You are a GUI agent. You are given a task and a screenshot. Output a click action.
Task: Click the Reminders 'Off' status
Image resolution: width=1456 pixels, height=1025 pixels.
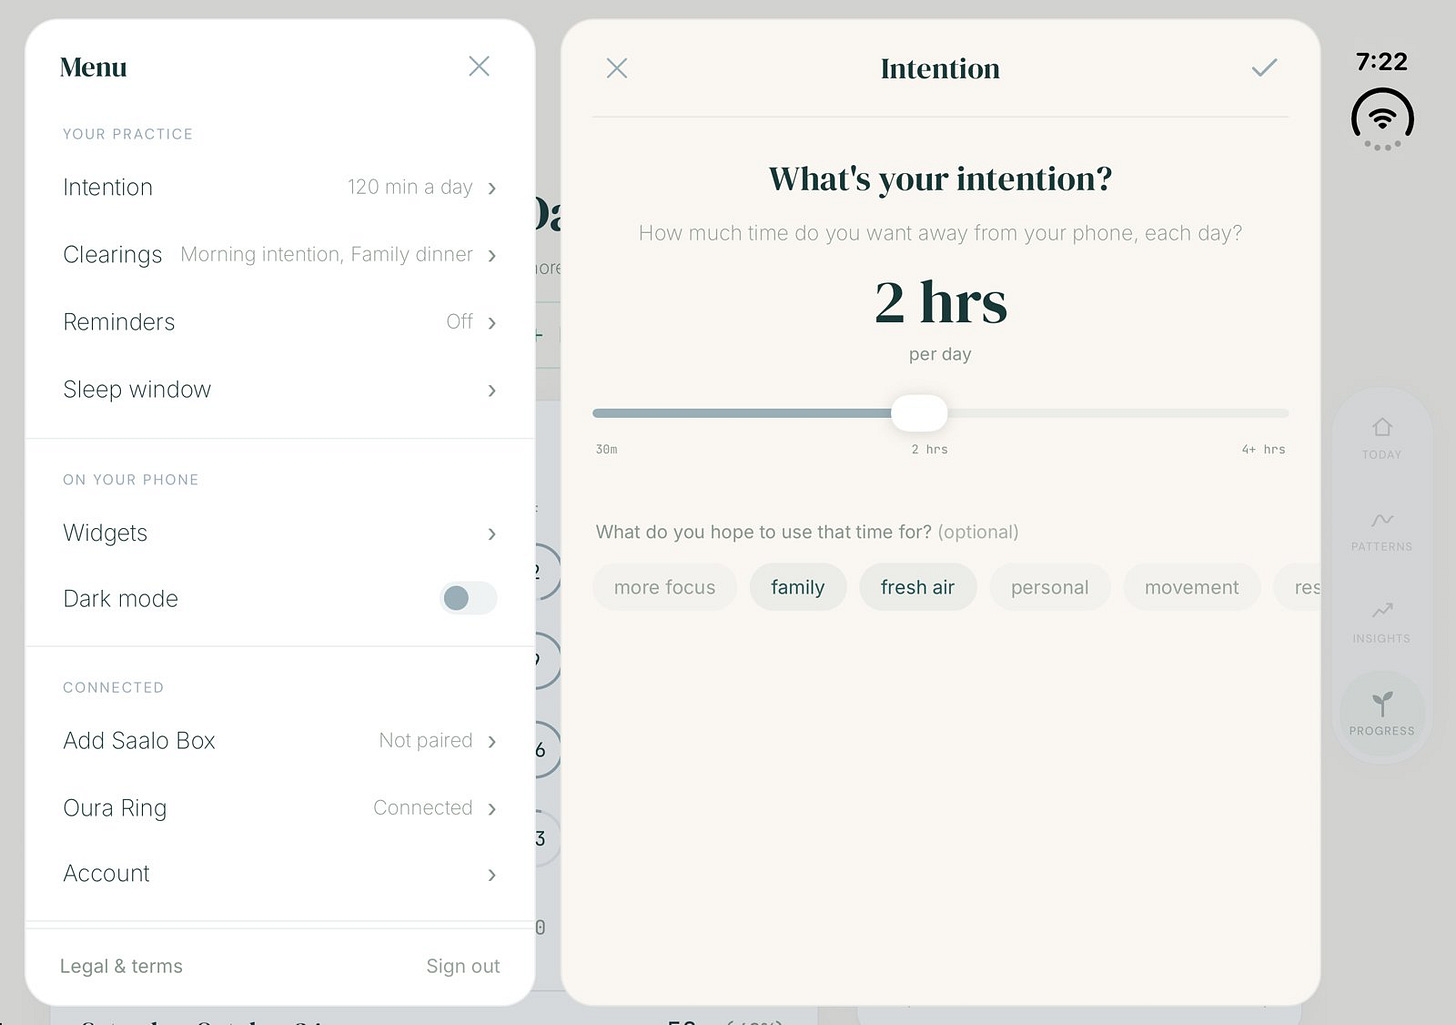459,321
